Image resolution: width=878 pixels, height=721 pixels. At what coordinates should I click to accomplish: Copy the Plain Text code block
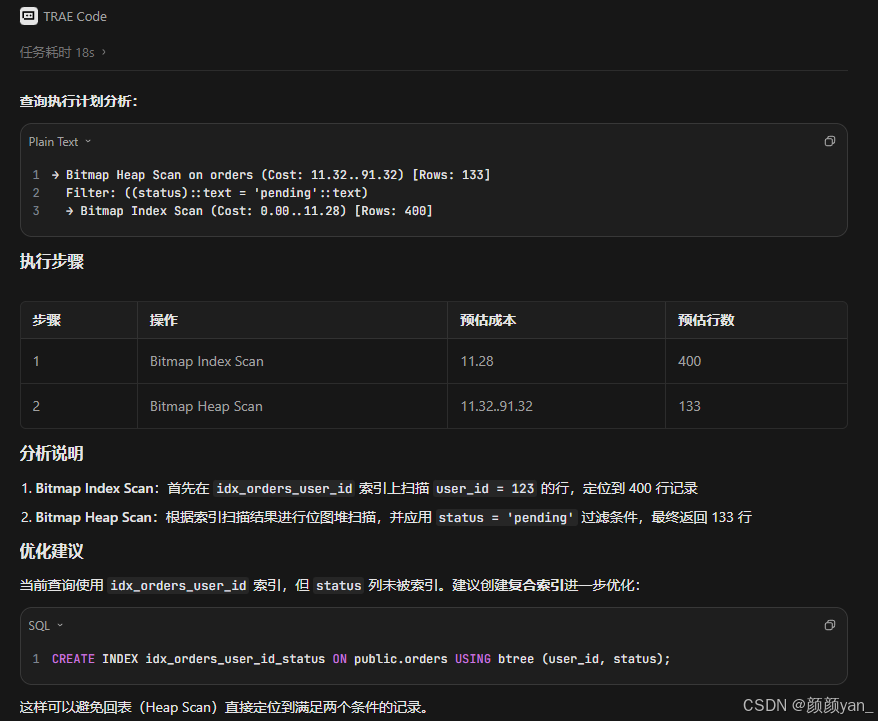830,141
